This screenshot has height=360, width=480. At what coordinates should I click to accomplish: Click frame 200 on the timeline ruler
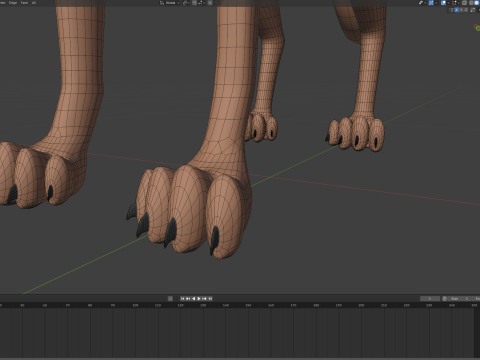pyautogui.click(x=361, y=305)
